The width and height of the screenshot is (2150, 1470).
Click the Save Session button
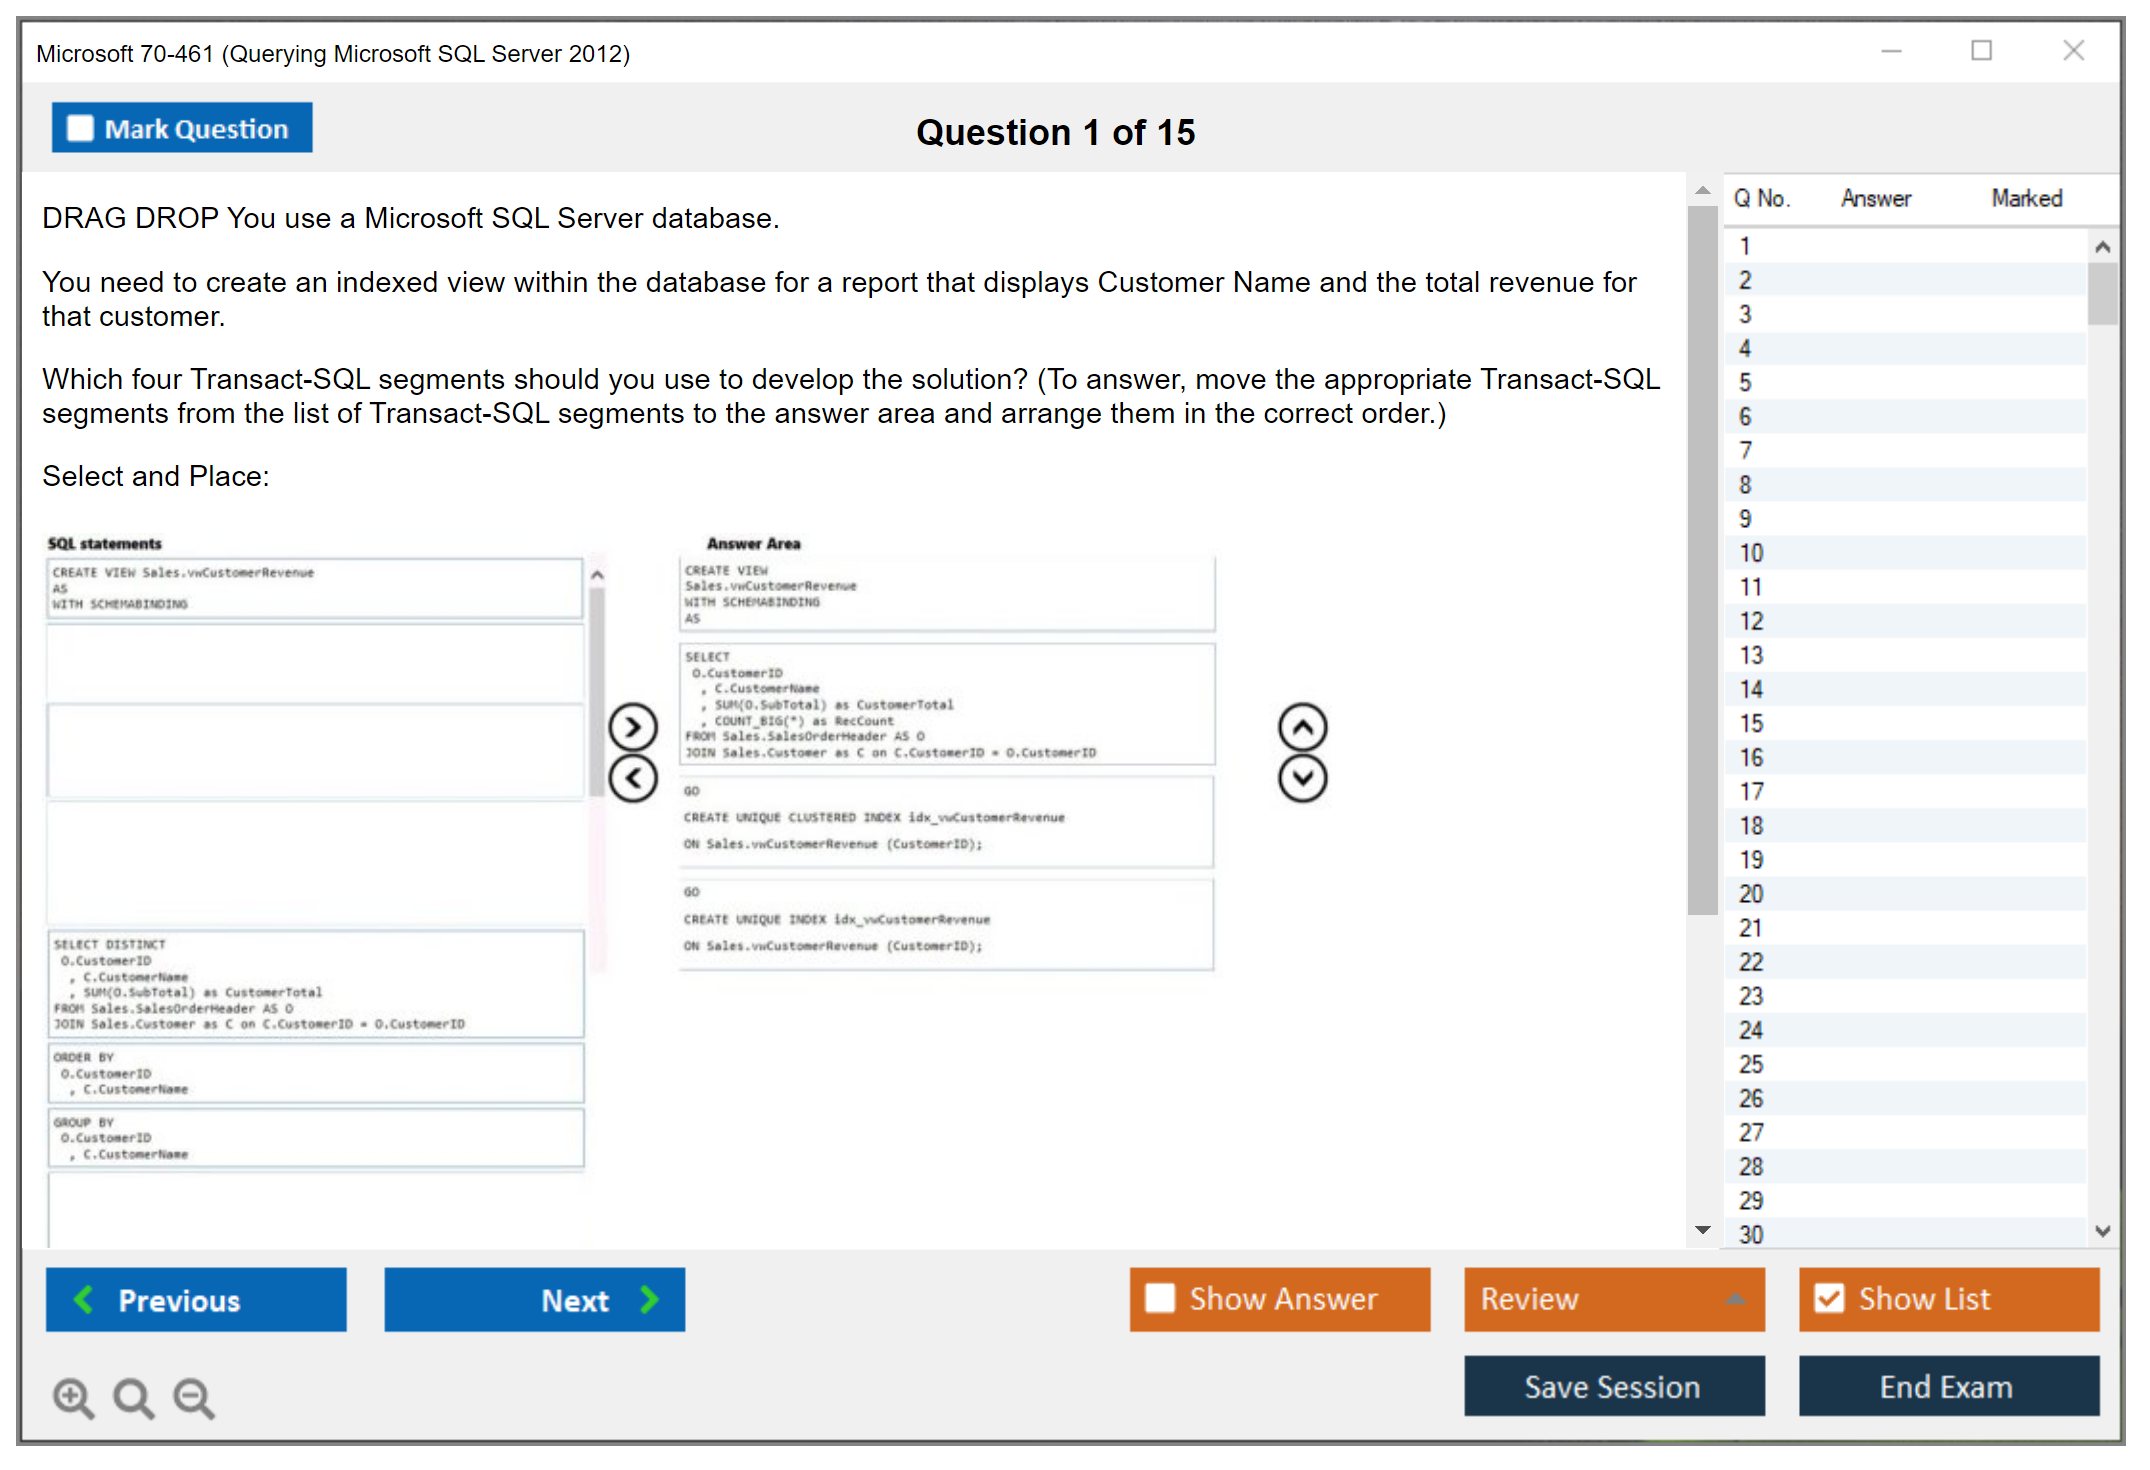pyautogui.click(x=1614, y=1386)
